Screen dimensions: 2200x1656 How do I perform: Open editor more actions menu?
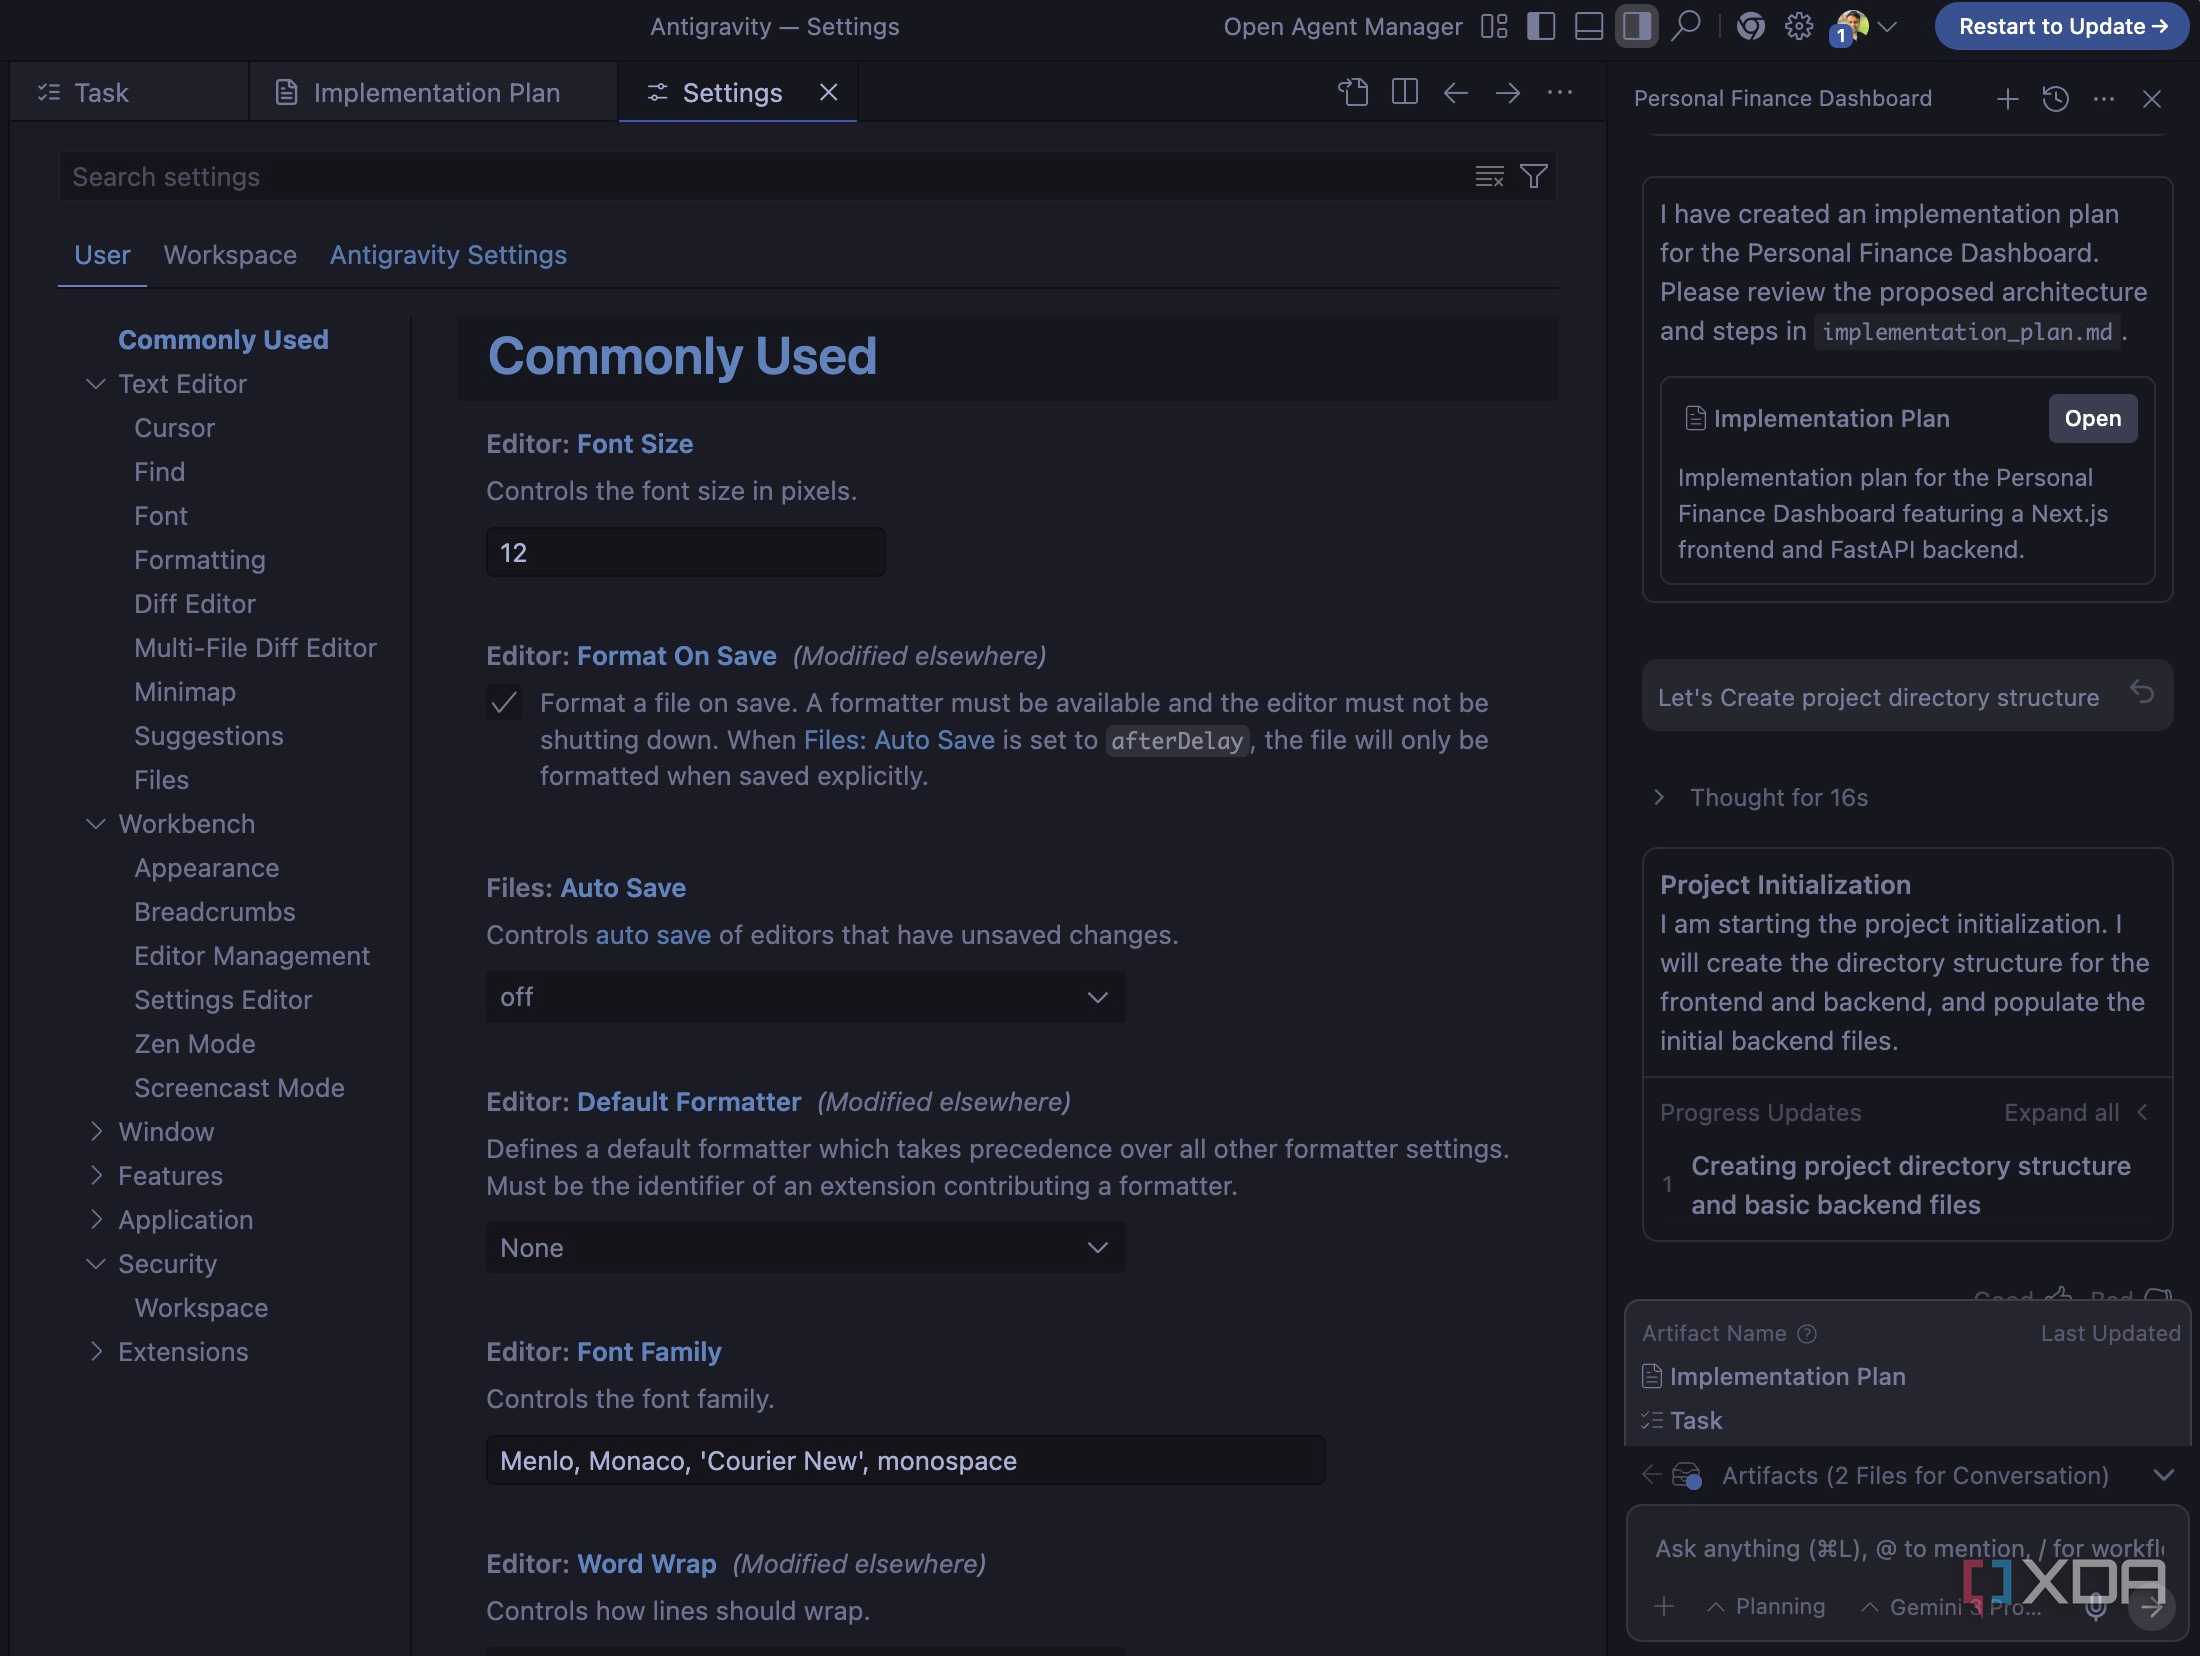tap(1560, 92)
